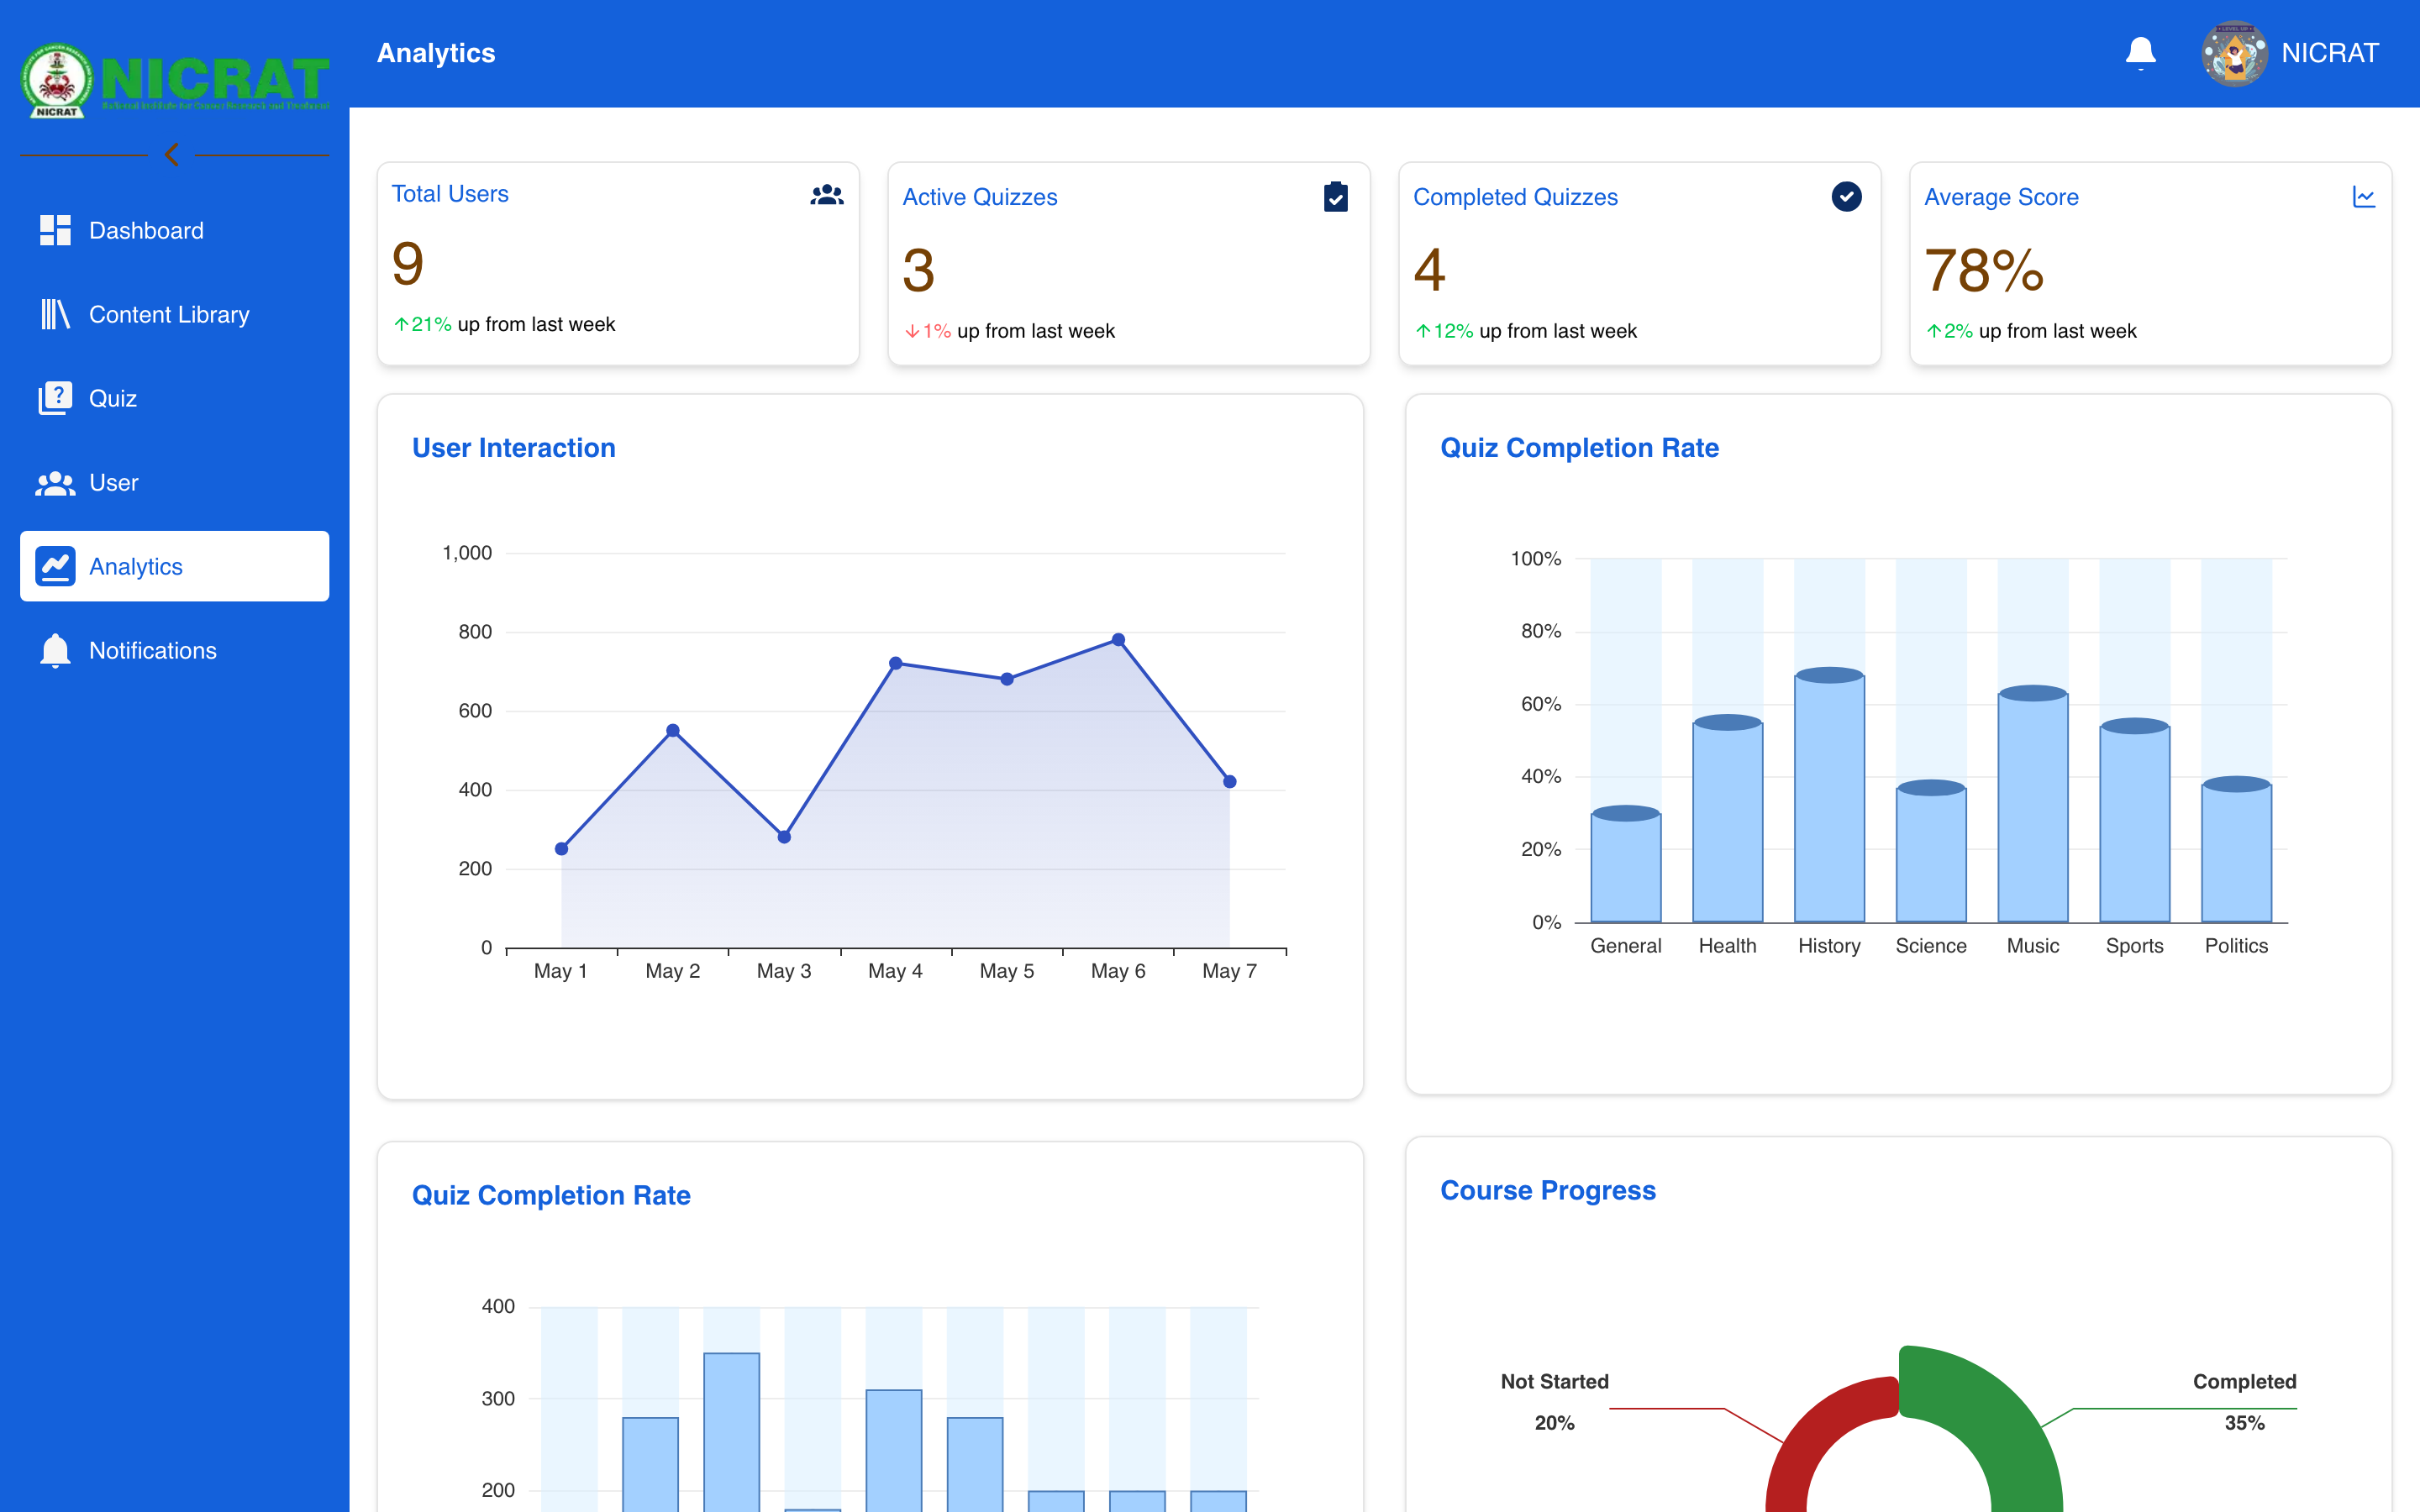The width and height of the screenshot is (2420, 1512).
Task: Click the Completed Quizzes checkmark icon
Action: (x=1846, y=197)
